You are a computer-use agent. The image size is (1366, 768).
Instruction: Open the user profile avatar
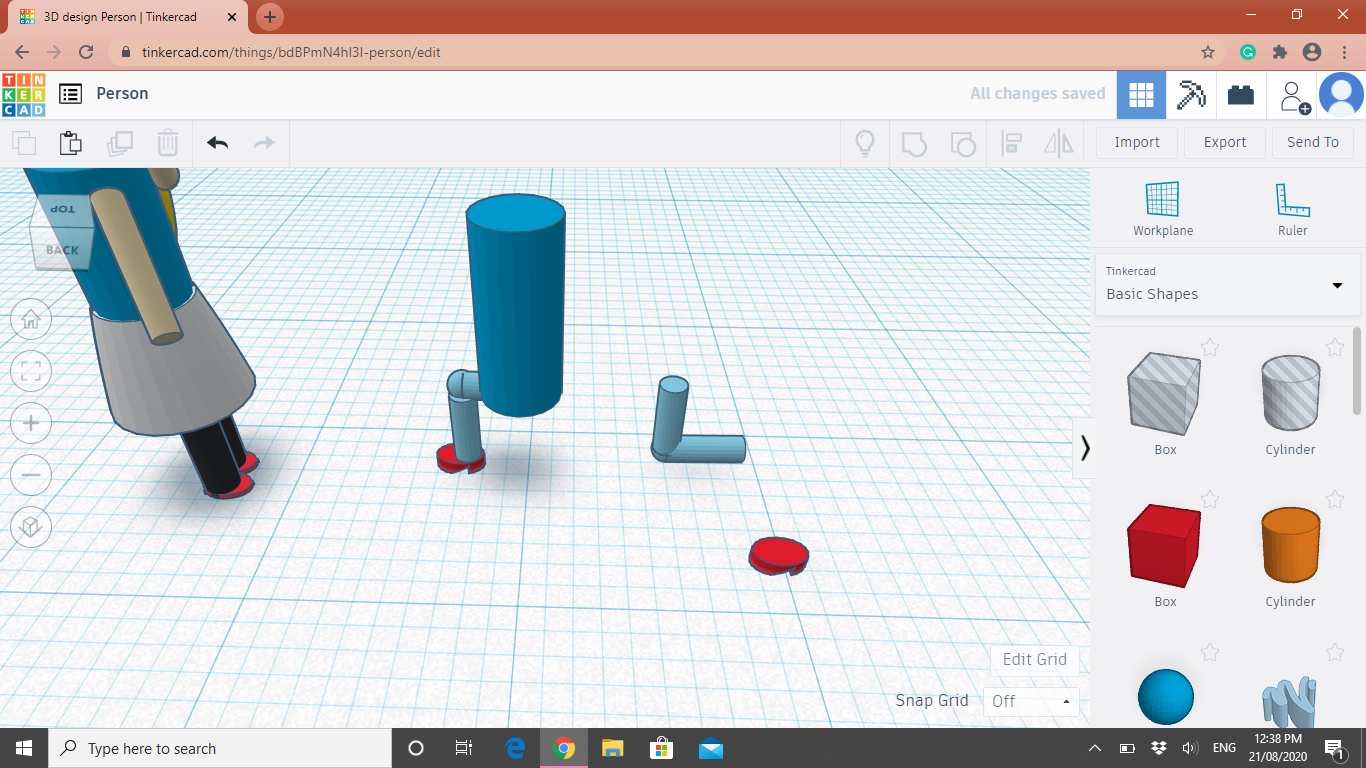click(1341, 95)
